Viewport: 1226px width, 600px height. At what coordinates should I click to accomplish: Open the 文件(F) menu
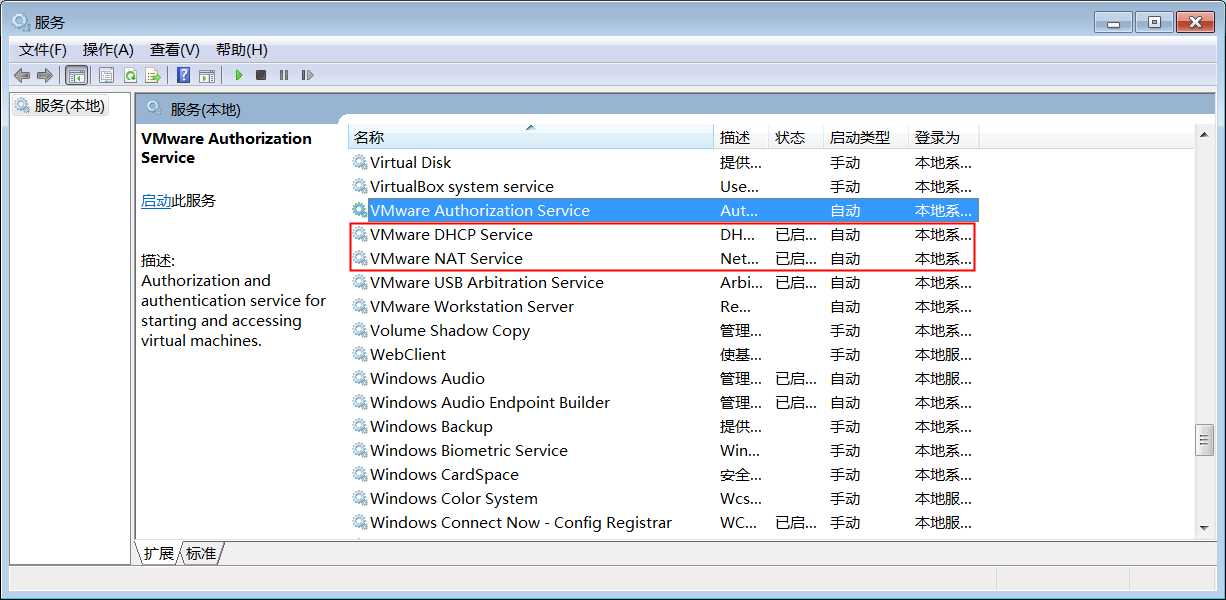(x=43, y=49)
